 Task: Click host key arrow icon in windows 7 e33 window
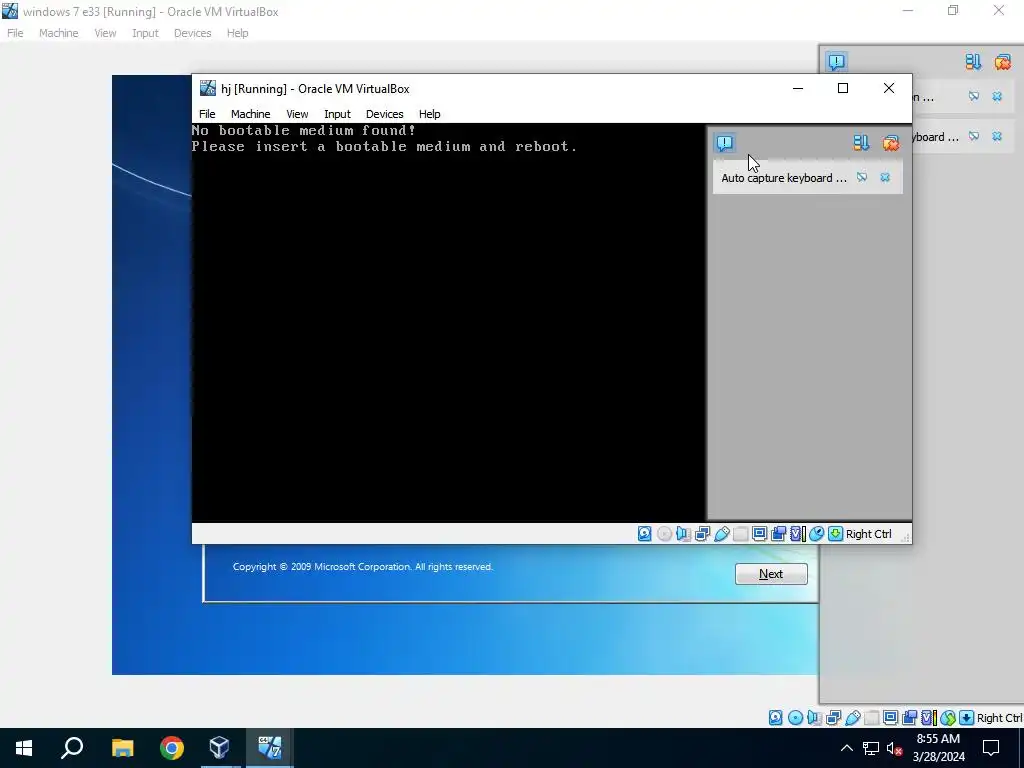(x=967, y=718)
